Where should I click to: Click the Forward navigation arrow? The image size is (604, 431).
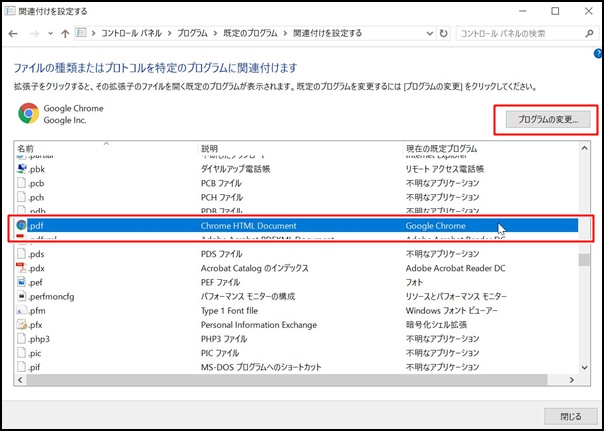point(34,34)
